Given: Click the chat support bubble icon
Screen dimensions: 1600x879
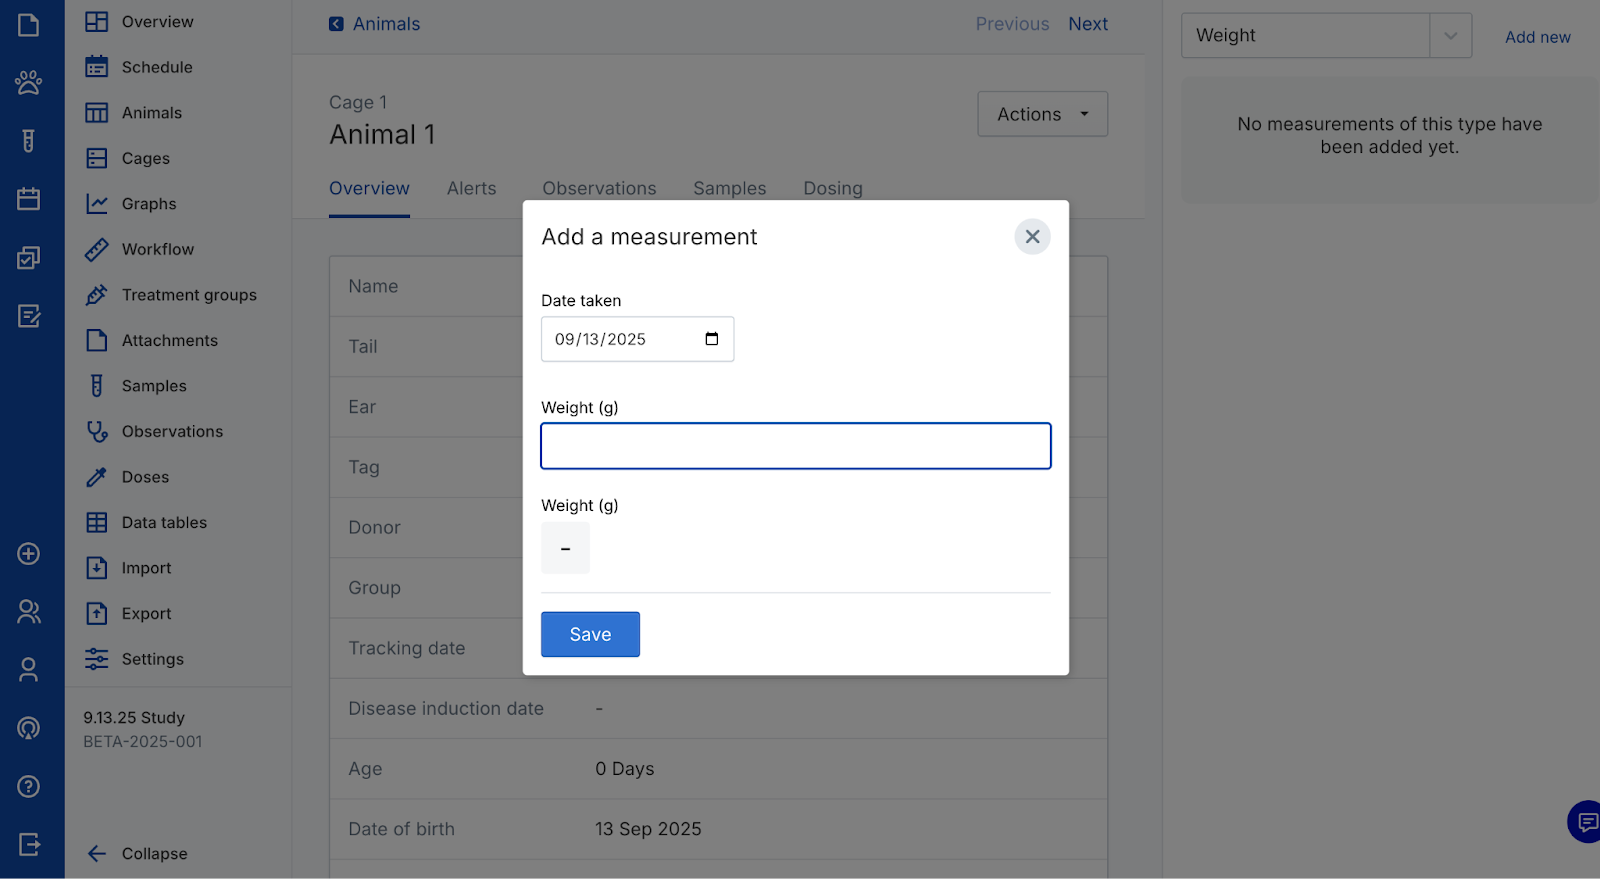Looking at the screenshot, I should click(1586, 822).
